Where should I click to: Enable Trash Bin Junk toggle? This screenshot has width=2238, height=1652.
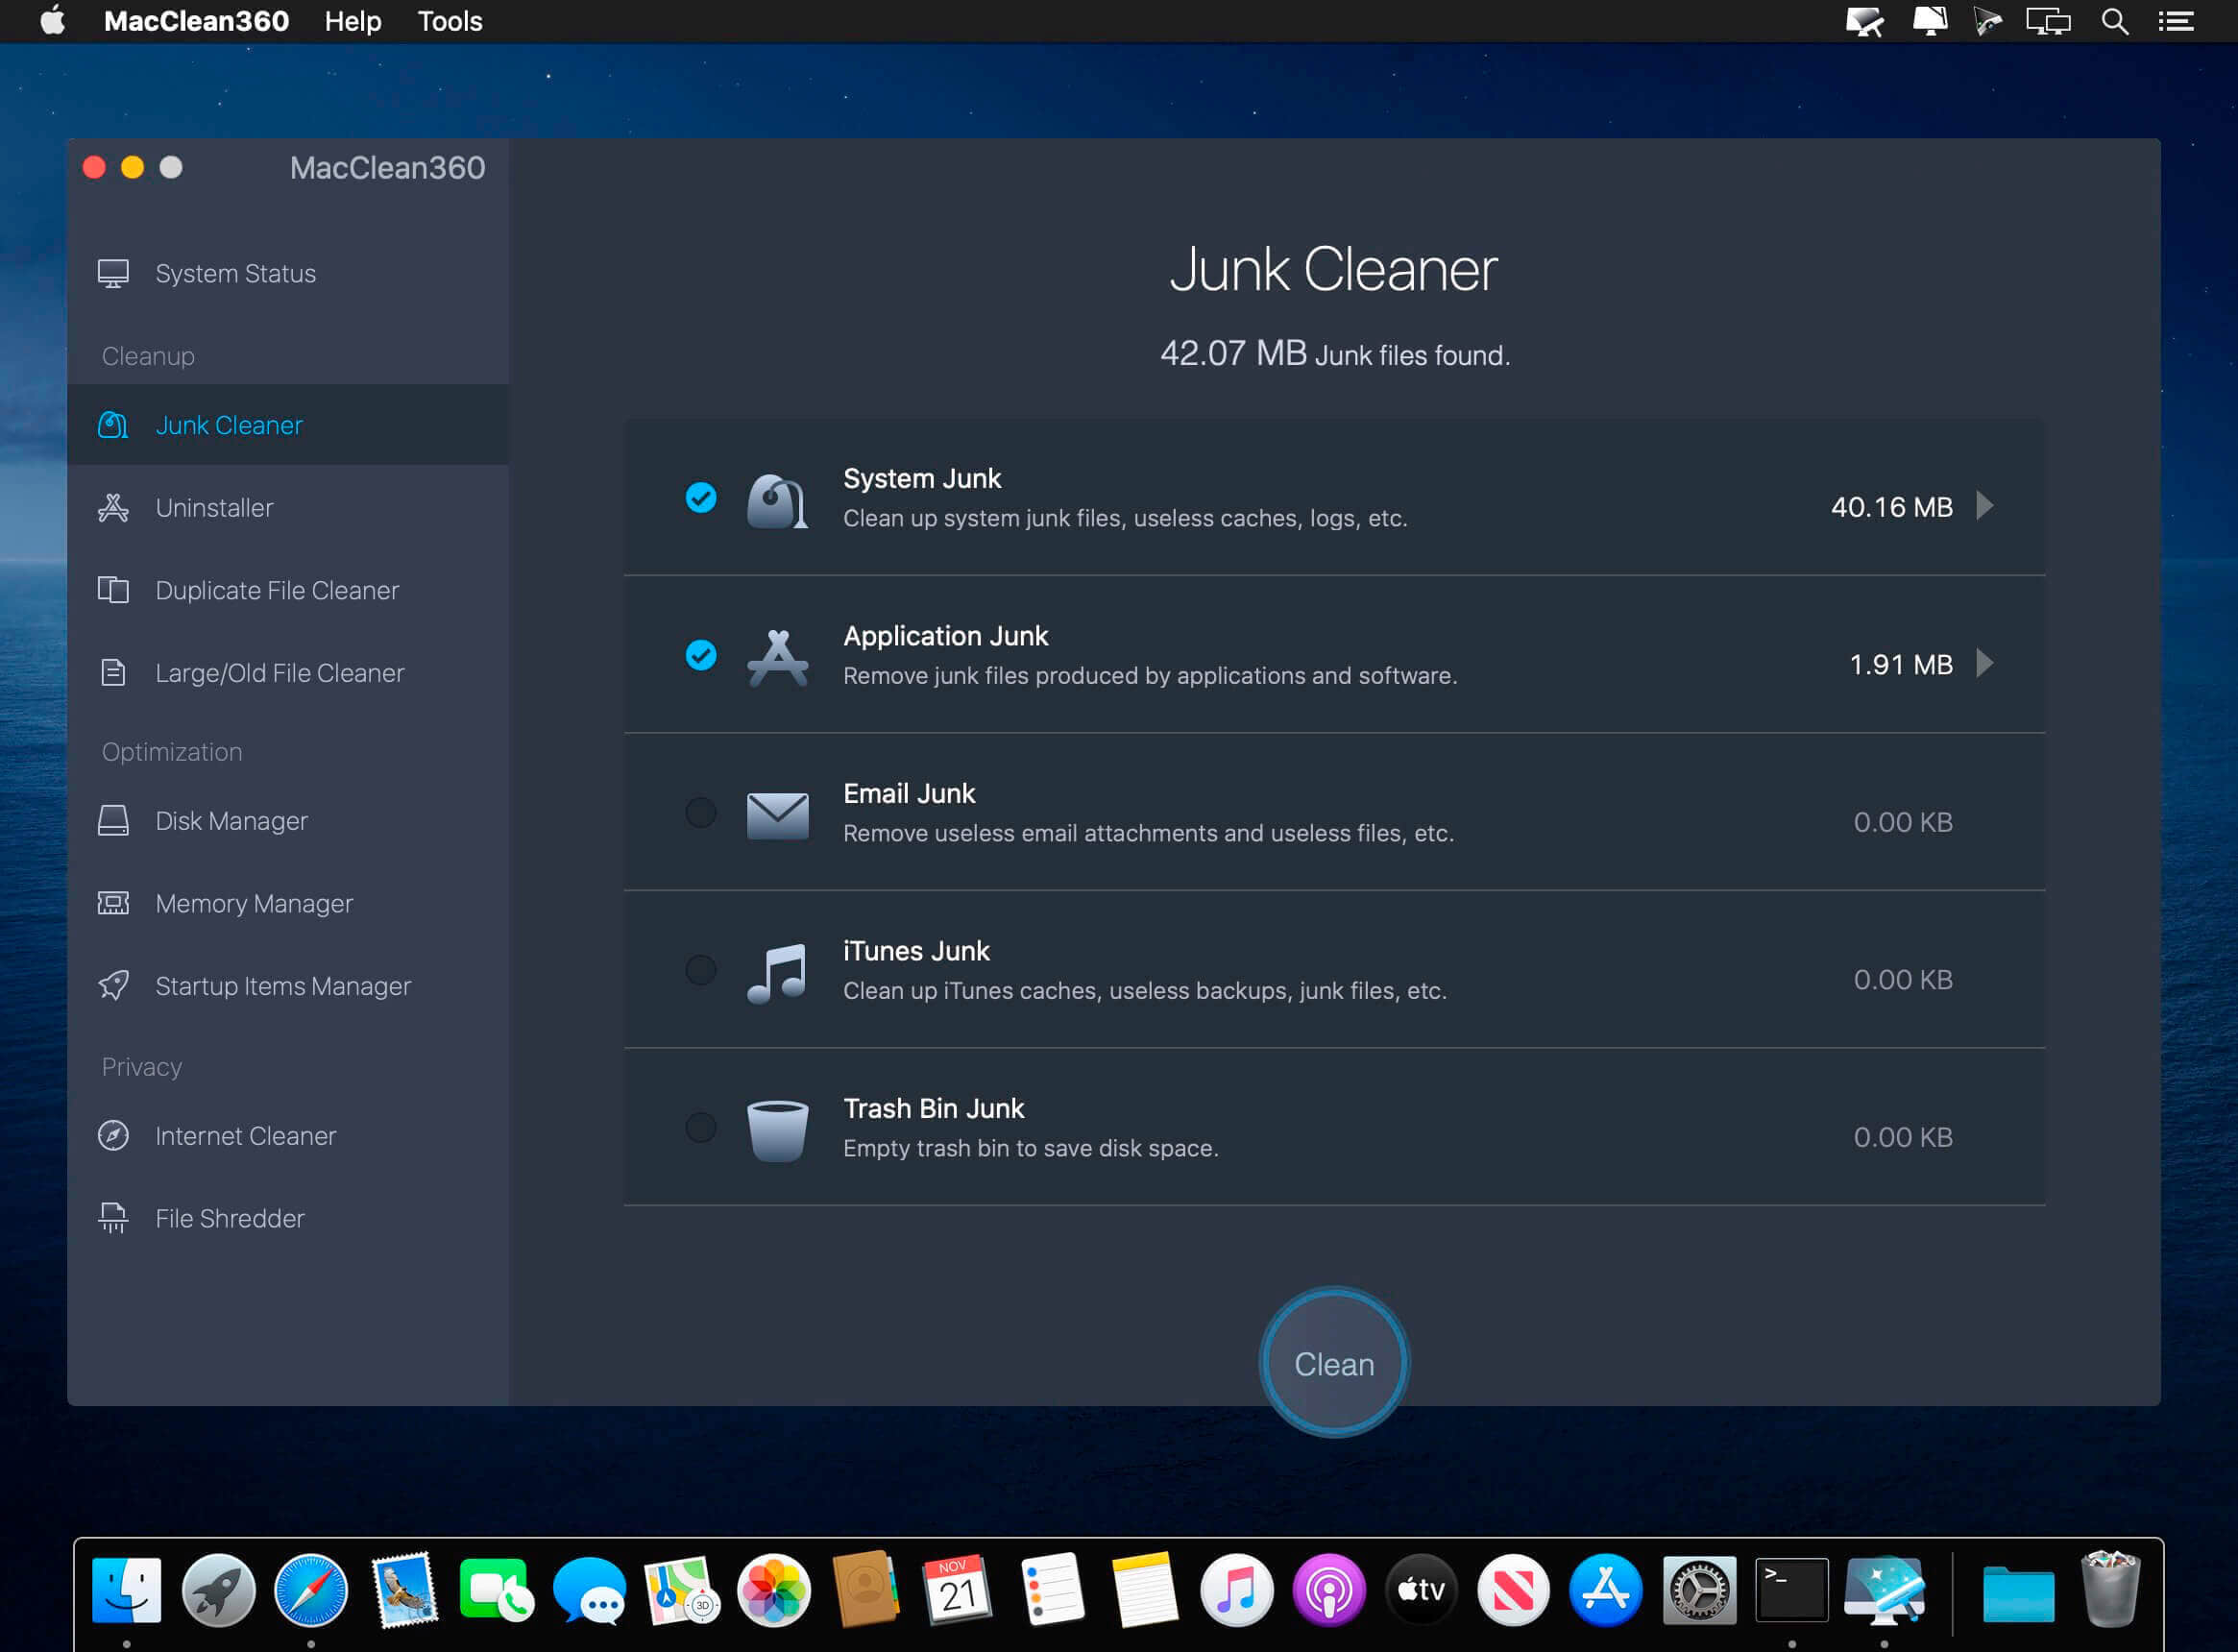[x=700, y=1126]
